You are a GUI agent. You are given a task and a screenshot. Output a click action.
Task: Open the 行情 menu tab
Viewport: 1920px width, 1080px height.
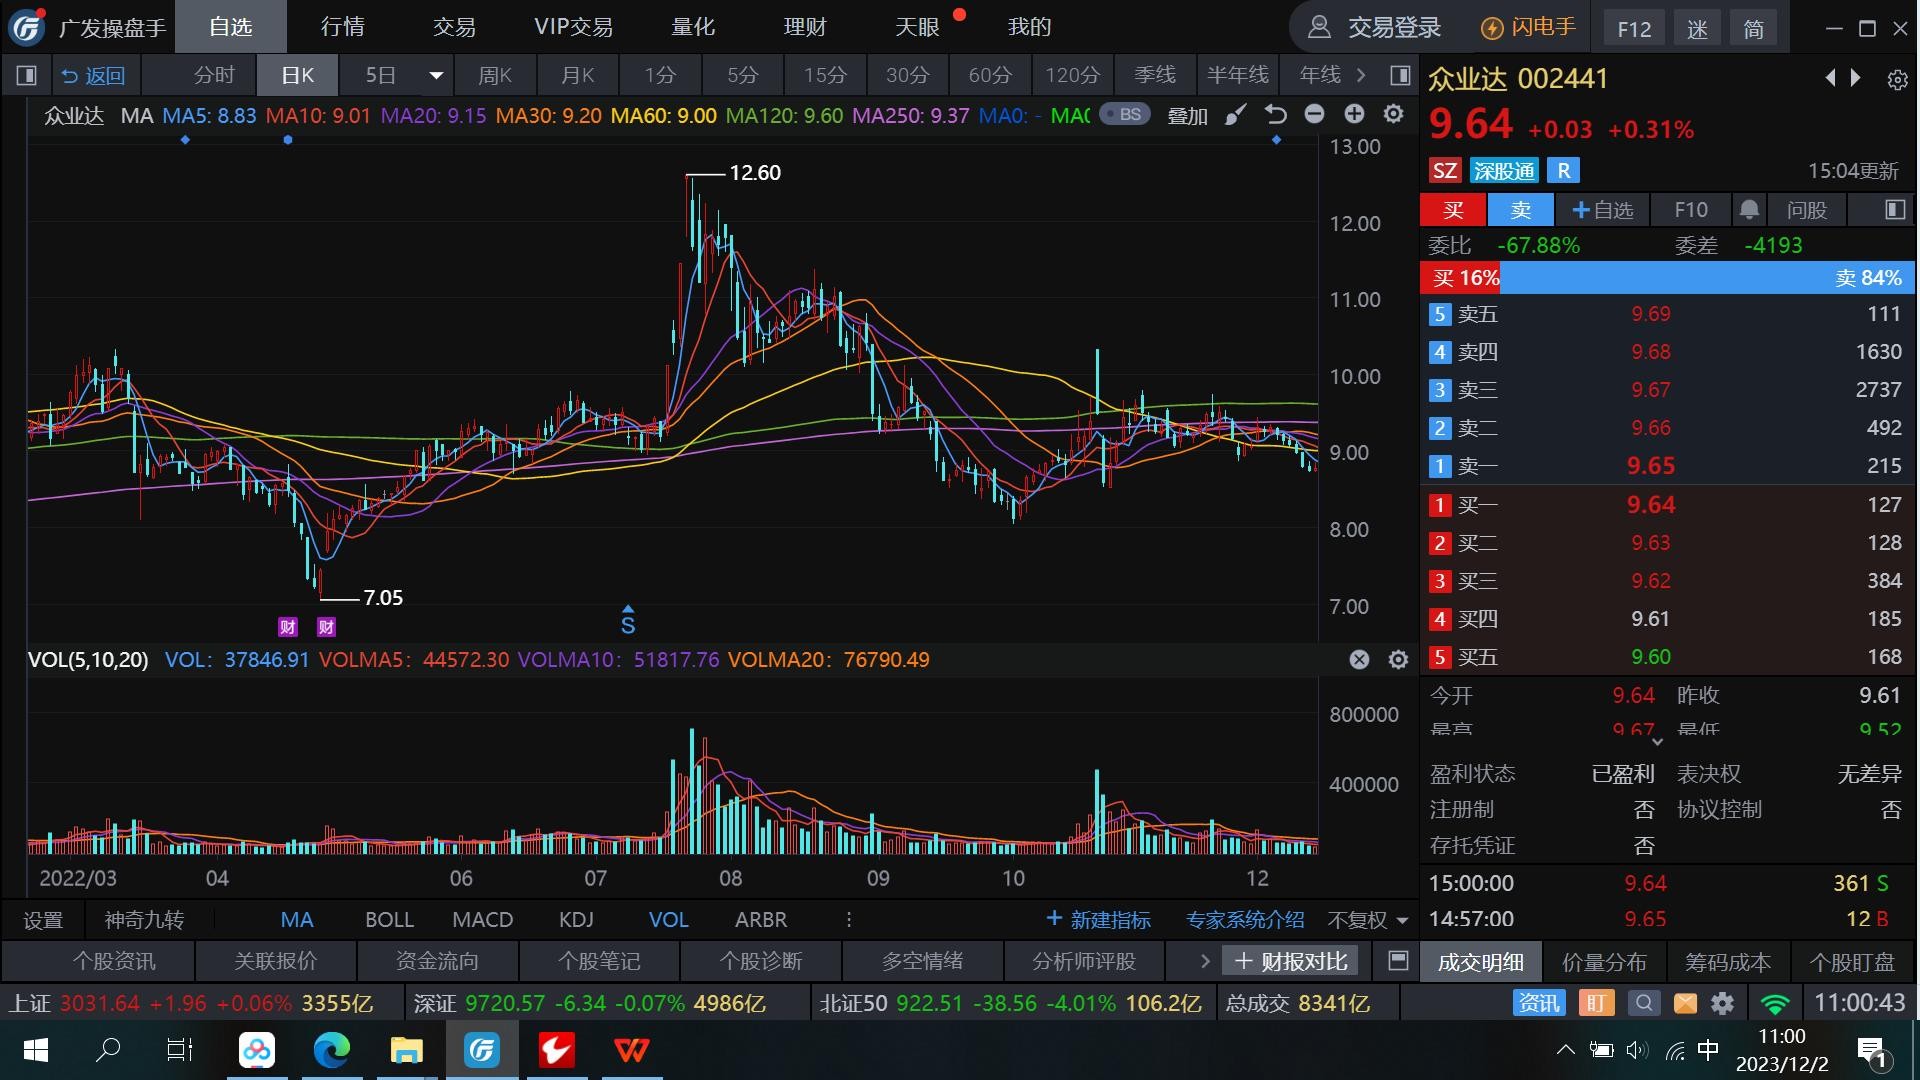coord(342,27)
